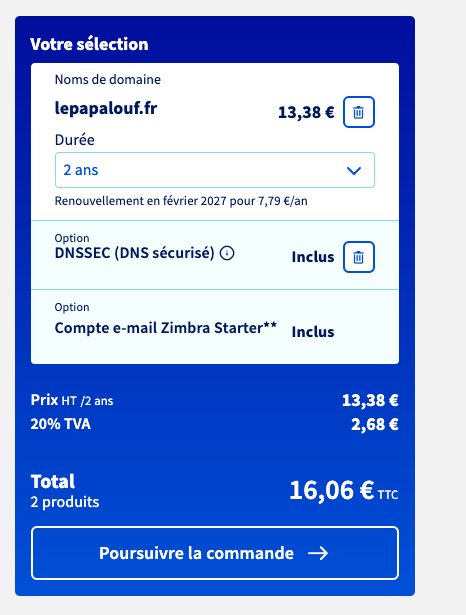Remove the DNSSEC option with its trash icon
Screen dimensions: 466x615
tap(359, 257)
